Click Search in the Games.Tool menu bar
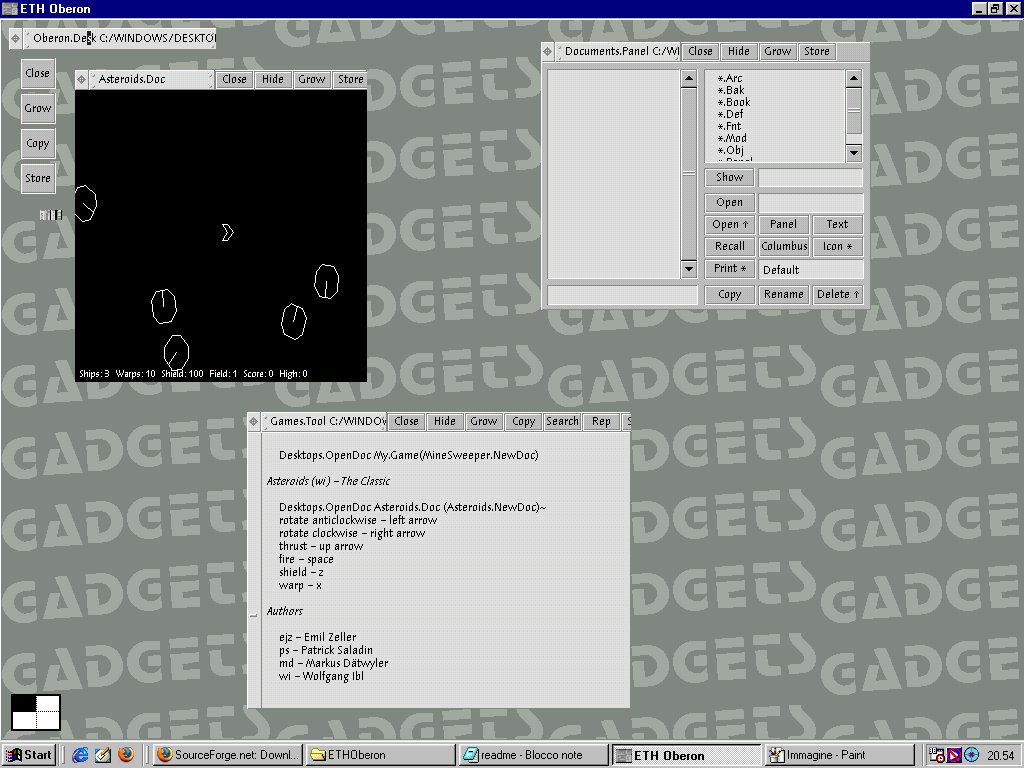The height and width of the screenshot is (768, 1024). [562, 421]
